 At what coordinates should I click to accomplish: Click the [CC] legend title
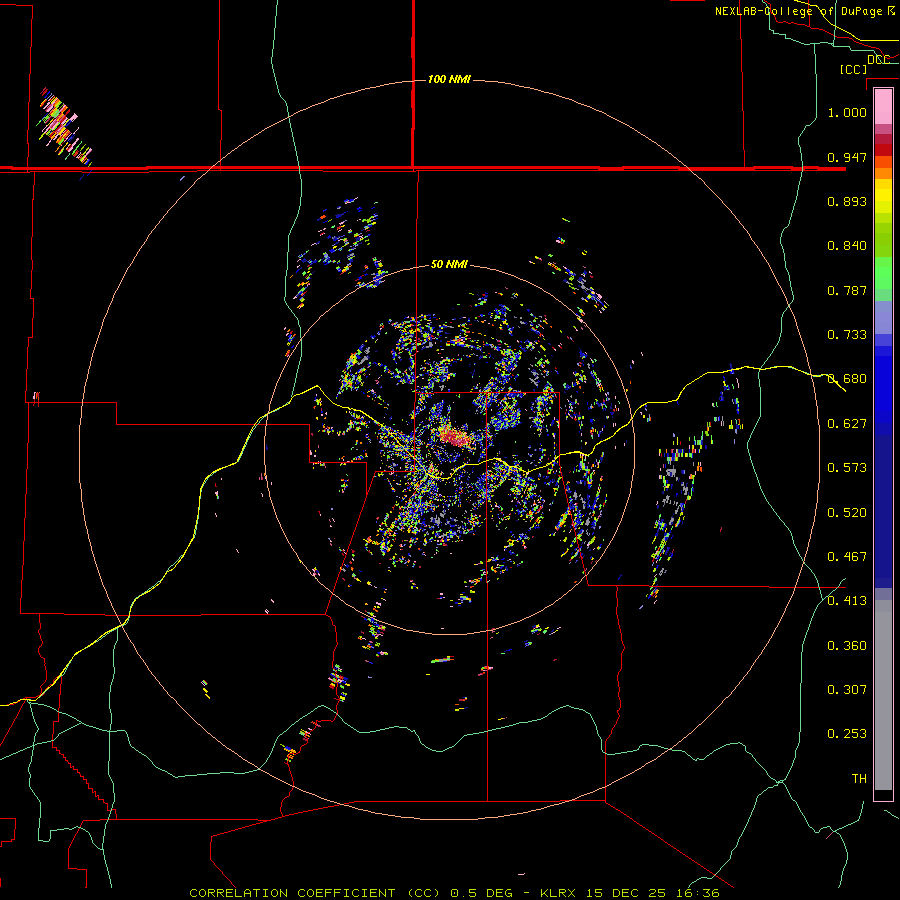pyautogui.click(x=853, y=69)
